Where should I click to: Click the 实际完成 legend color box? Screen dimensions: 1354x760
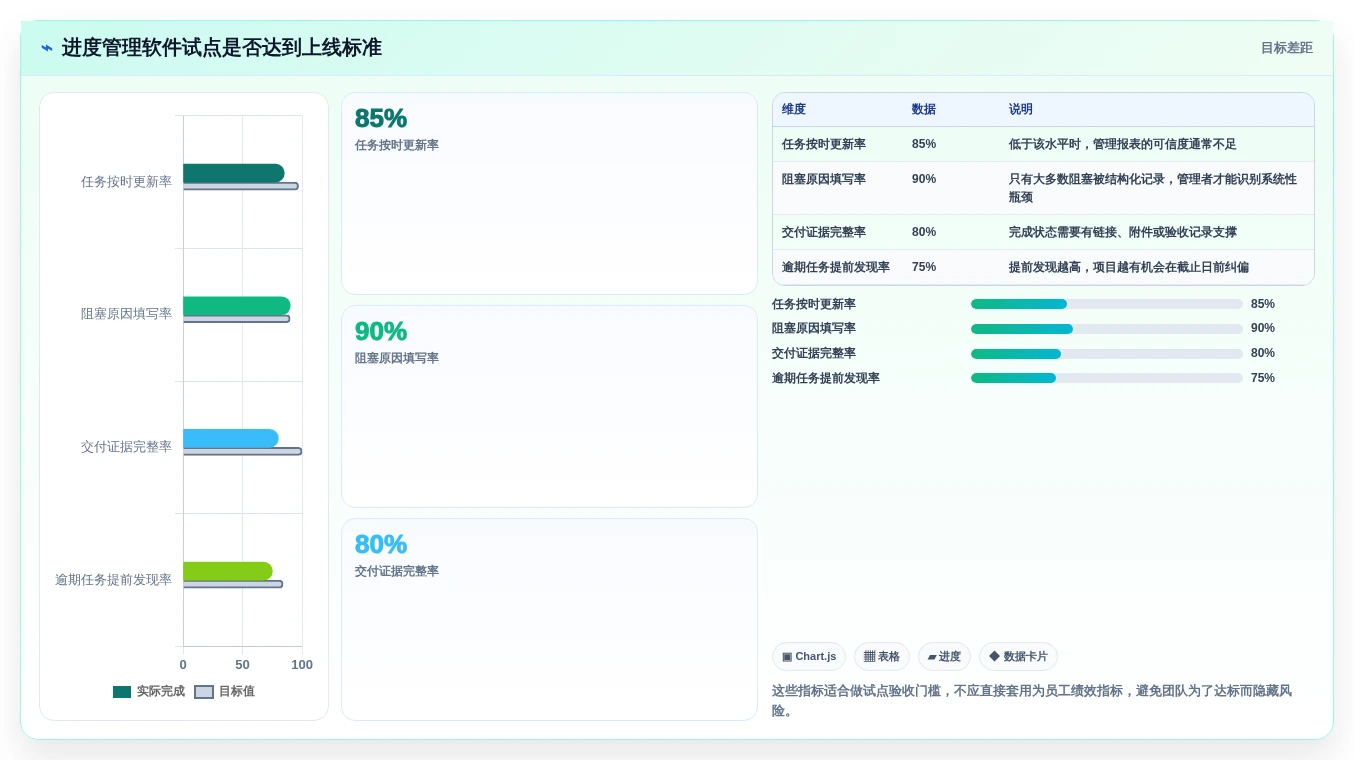(x=122, y=692)
